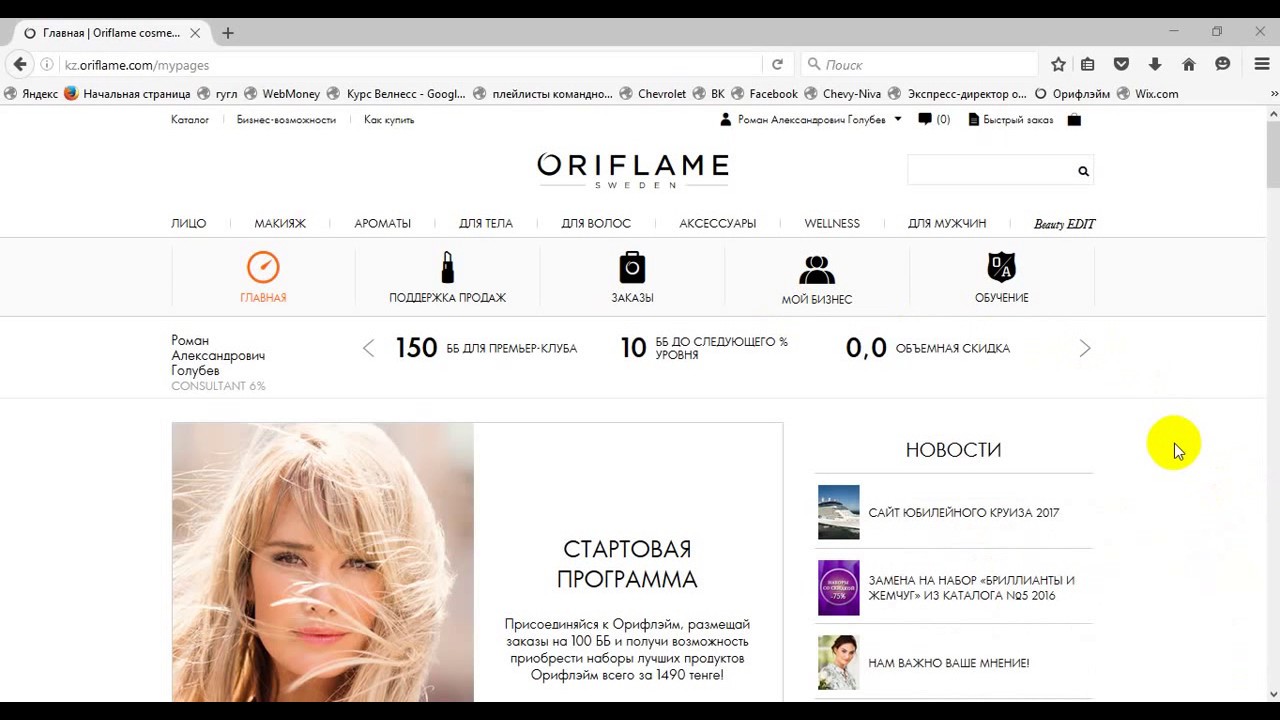The height and width of the screenshot is (720, 1280).
Task: Open the Орифлэйм bookmark
Action: pos(1072,94)
